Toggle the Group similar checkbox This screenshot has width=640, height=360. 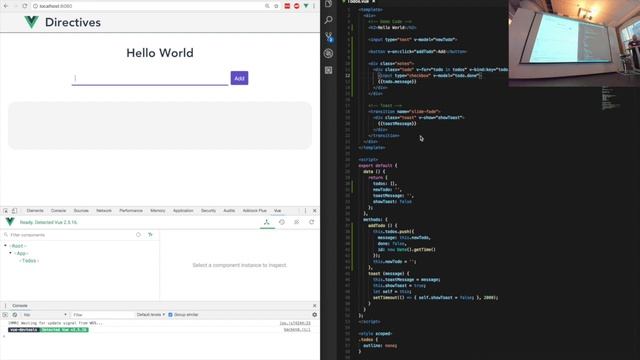coord(171,315)
